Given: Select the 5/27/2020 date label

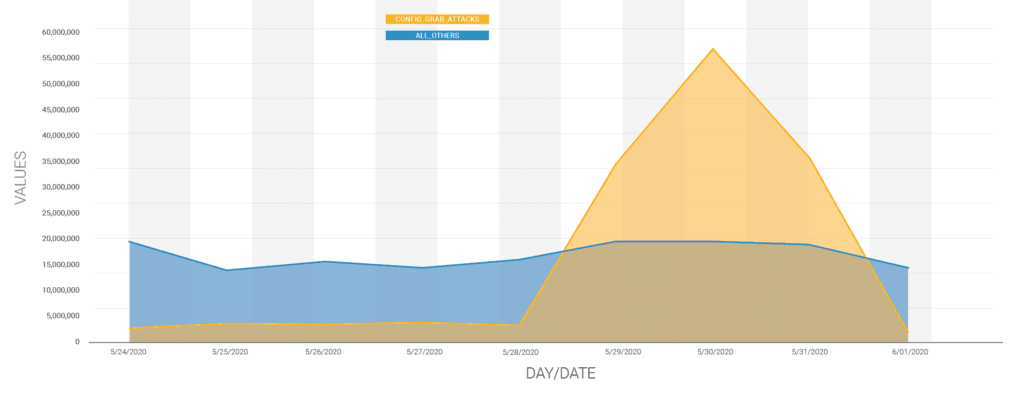Looking at the screenshot, I should tap(424, 352).
